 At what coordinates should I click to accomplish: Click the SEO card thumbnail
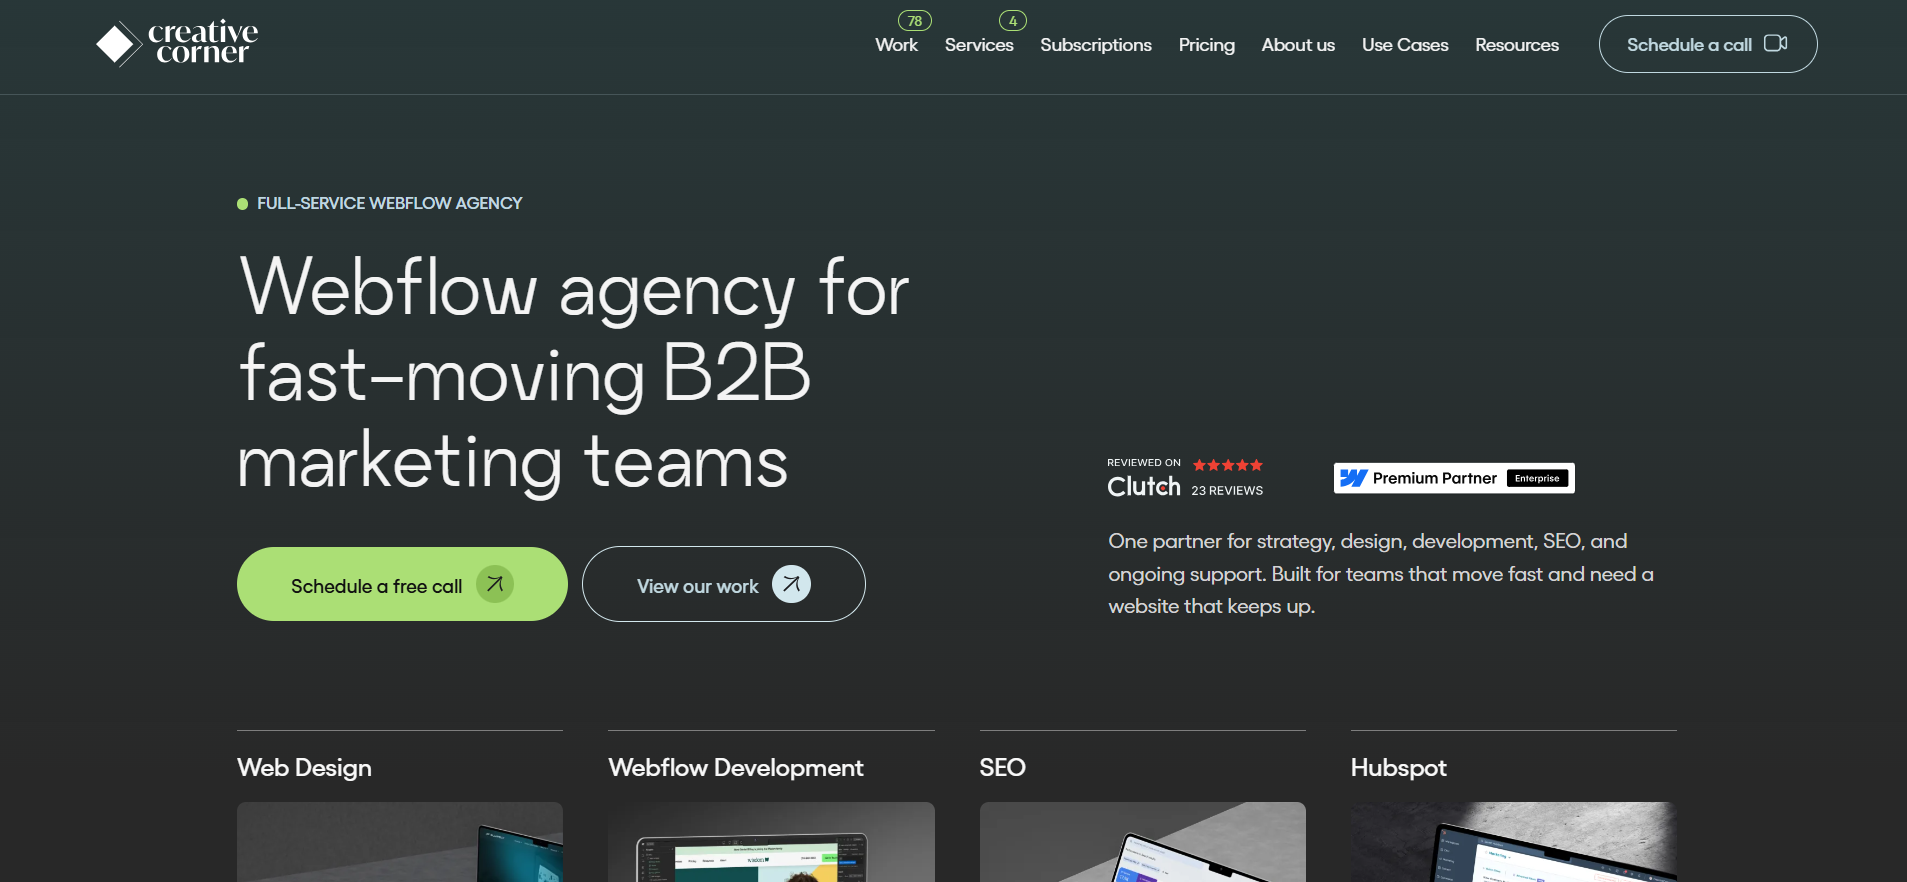pos(1142,842)
